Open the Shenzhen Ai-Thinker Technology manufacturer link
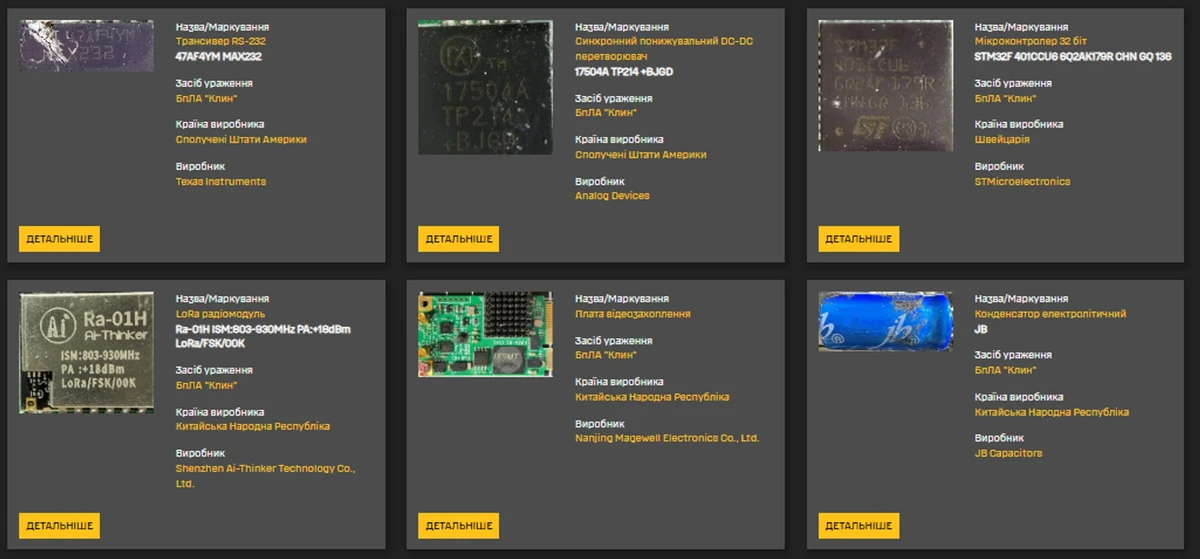 pos(265,475)
